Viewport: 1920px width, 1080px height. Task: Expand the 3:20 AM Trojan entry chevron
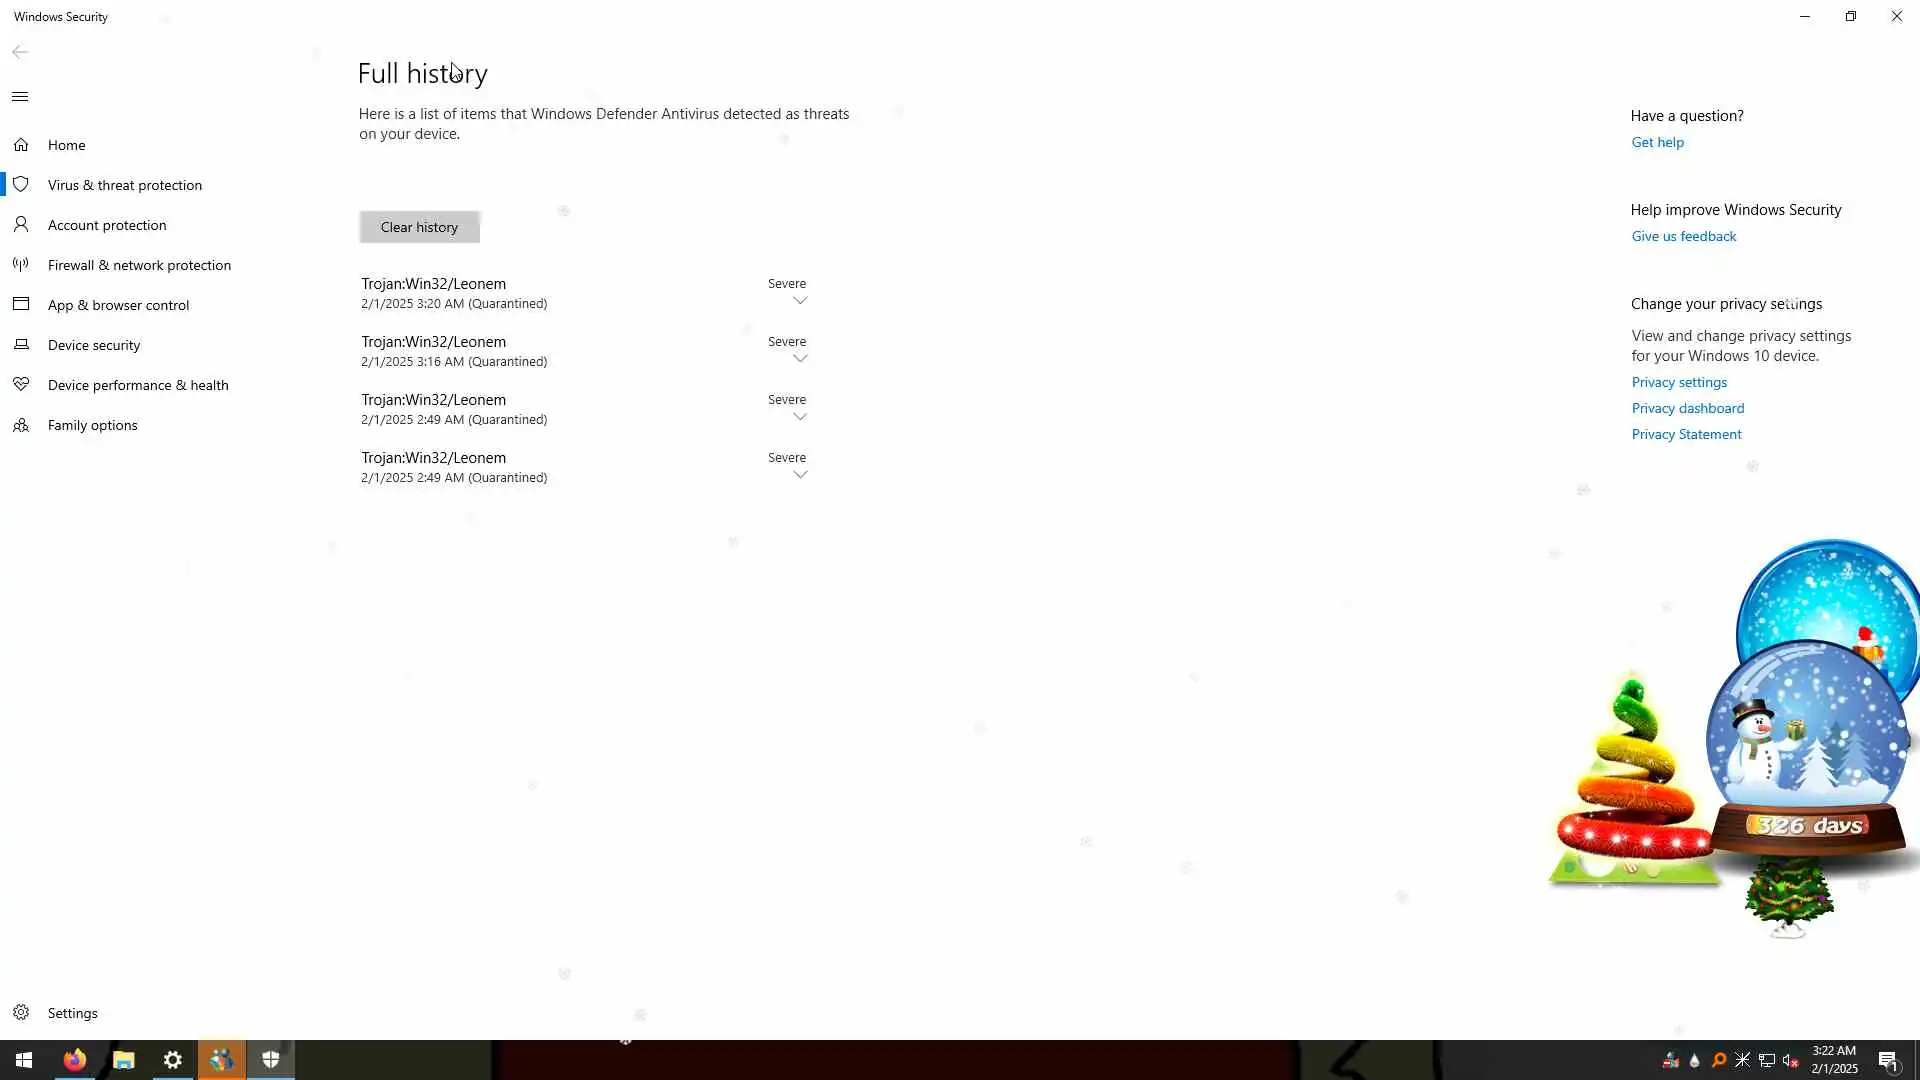[800, 301]
